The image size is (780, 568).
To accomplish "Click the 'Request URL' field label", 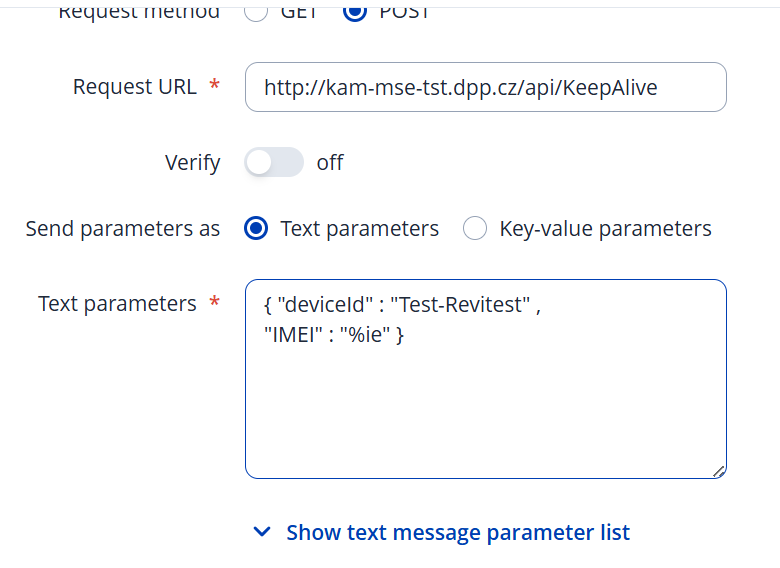I will (135, 87).
